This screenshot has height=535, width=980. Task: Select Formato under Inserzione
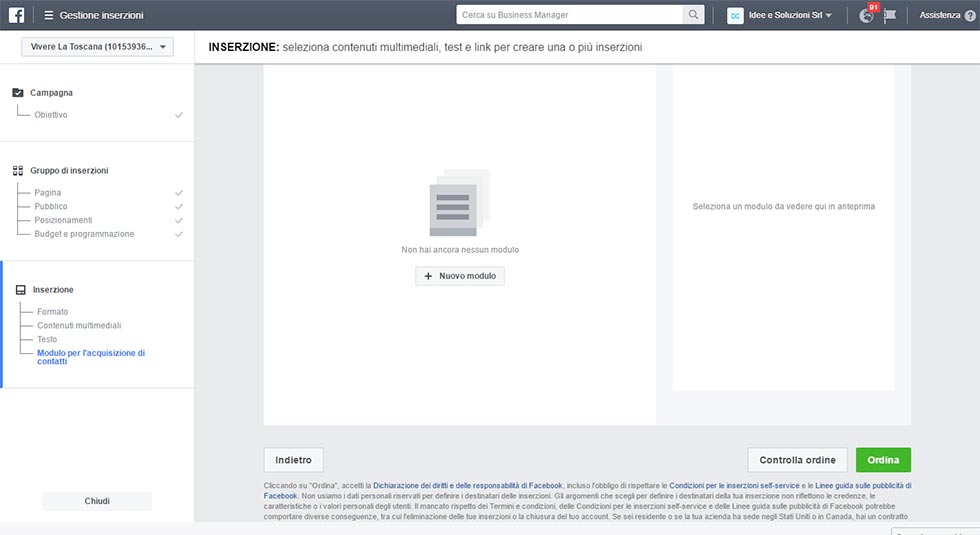click(52, 312)
